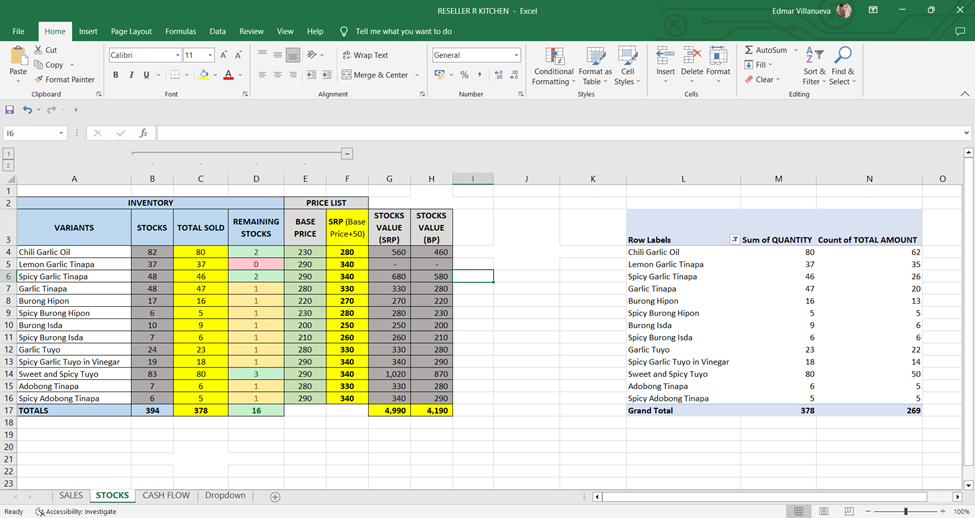The width and height of the screenshot is (975, 518).
Task: Open the Row Labels filter dropdown
Action: [734, 239]
